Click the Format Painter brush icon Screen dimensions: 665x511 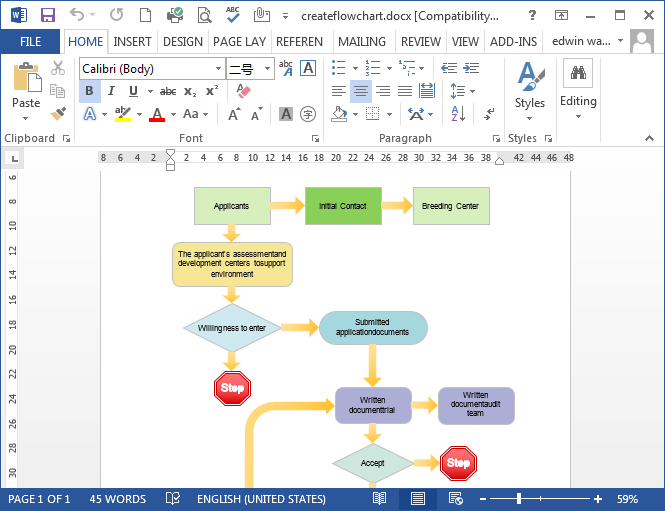click(58, 114)
